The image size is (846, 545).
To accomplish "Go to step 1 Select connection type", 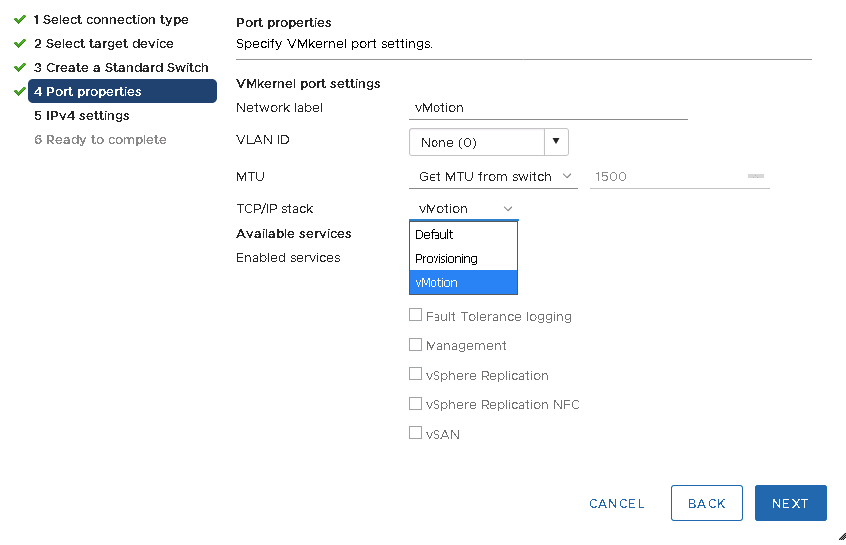I will click(111, 19).
